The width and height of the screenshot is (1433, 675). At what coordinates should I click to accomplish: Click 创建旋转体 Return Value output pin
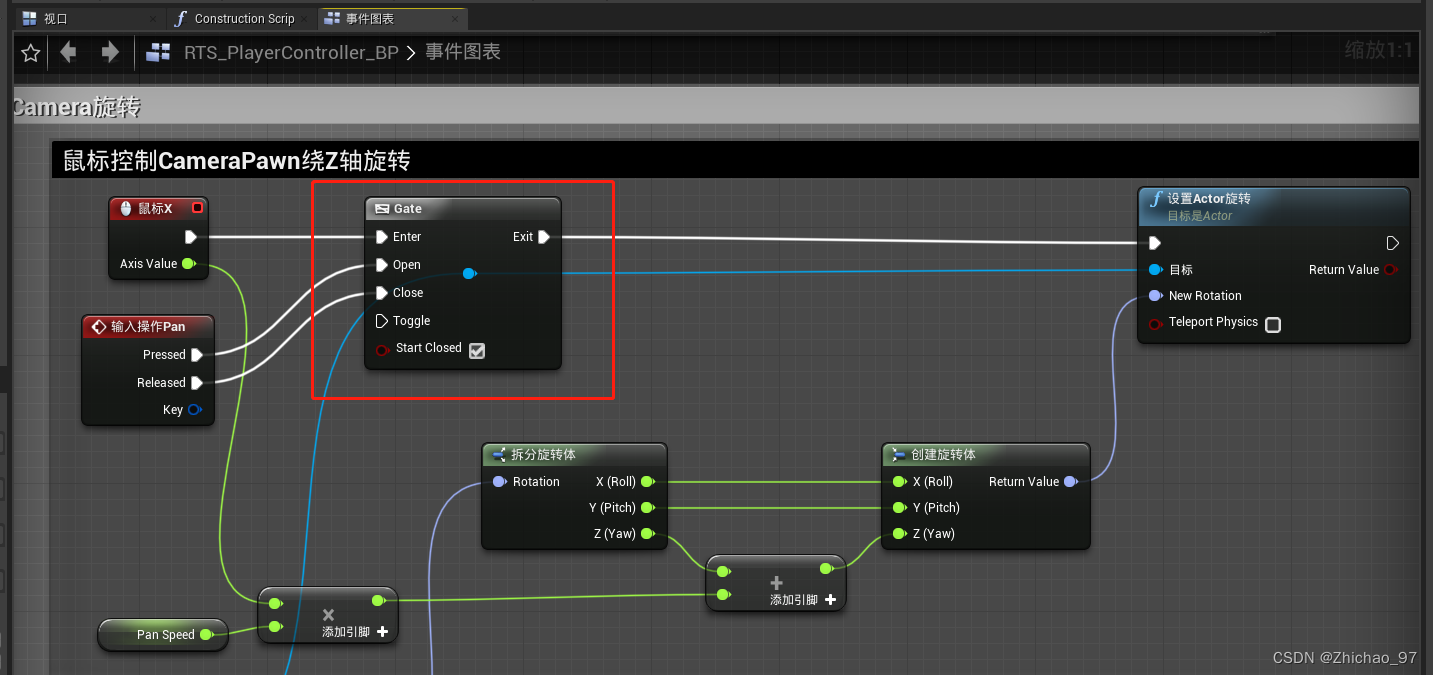pos(1070,482)
